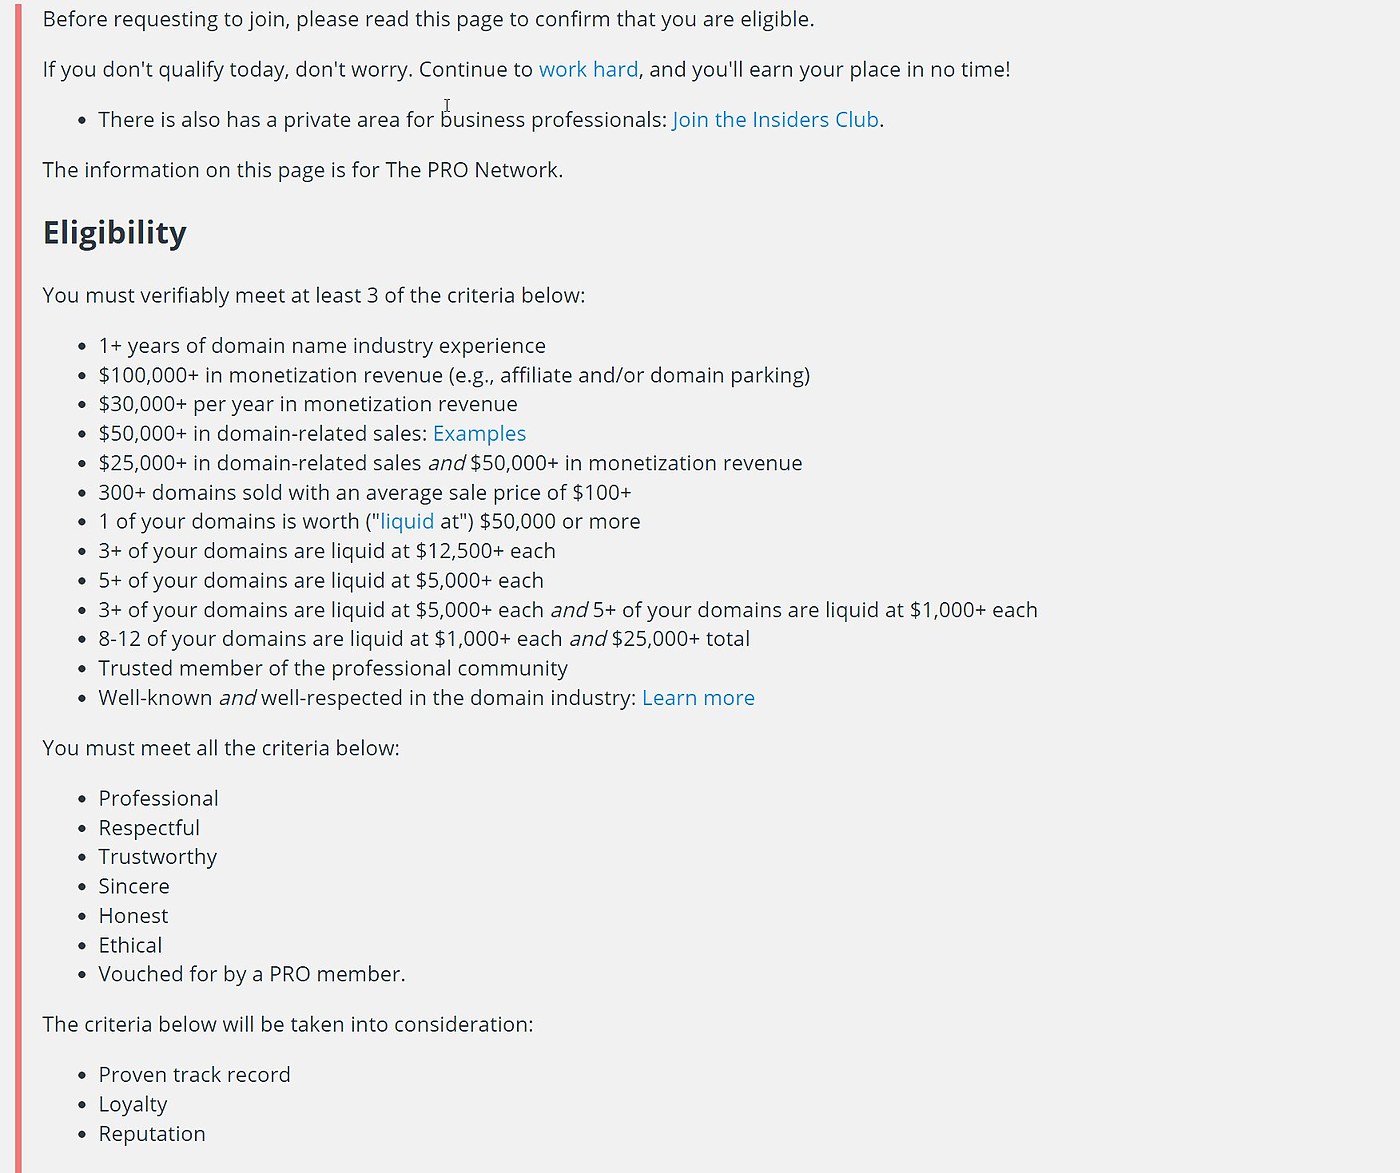Click "300+ domains sold" list item
The height and width of the screenshot is (1173, 1400).
[365, 493]
